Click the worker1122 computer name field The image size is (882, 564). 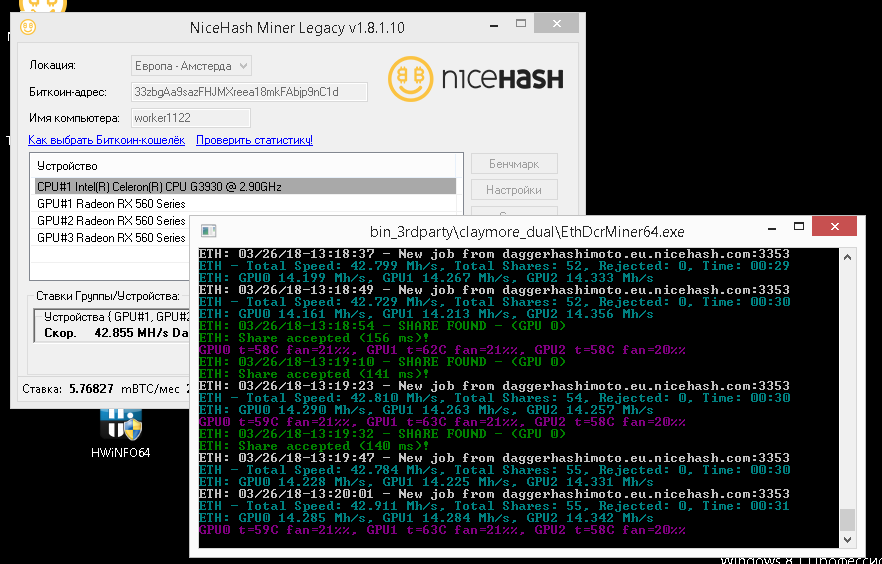[191, 118]
